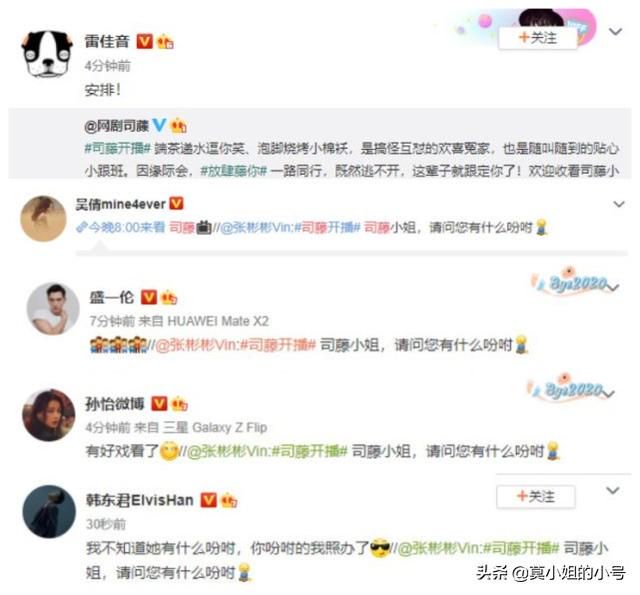This screenshot has height=595, width=640.
Task: Click the orange V badge beside 雷佳音
Action: [144, 41]
